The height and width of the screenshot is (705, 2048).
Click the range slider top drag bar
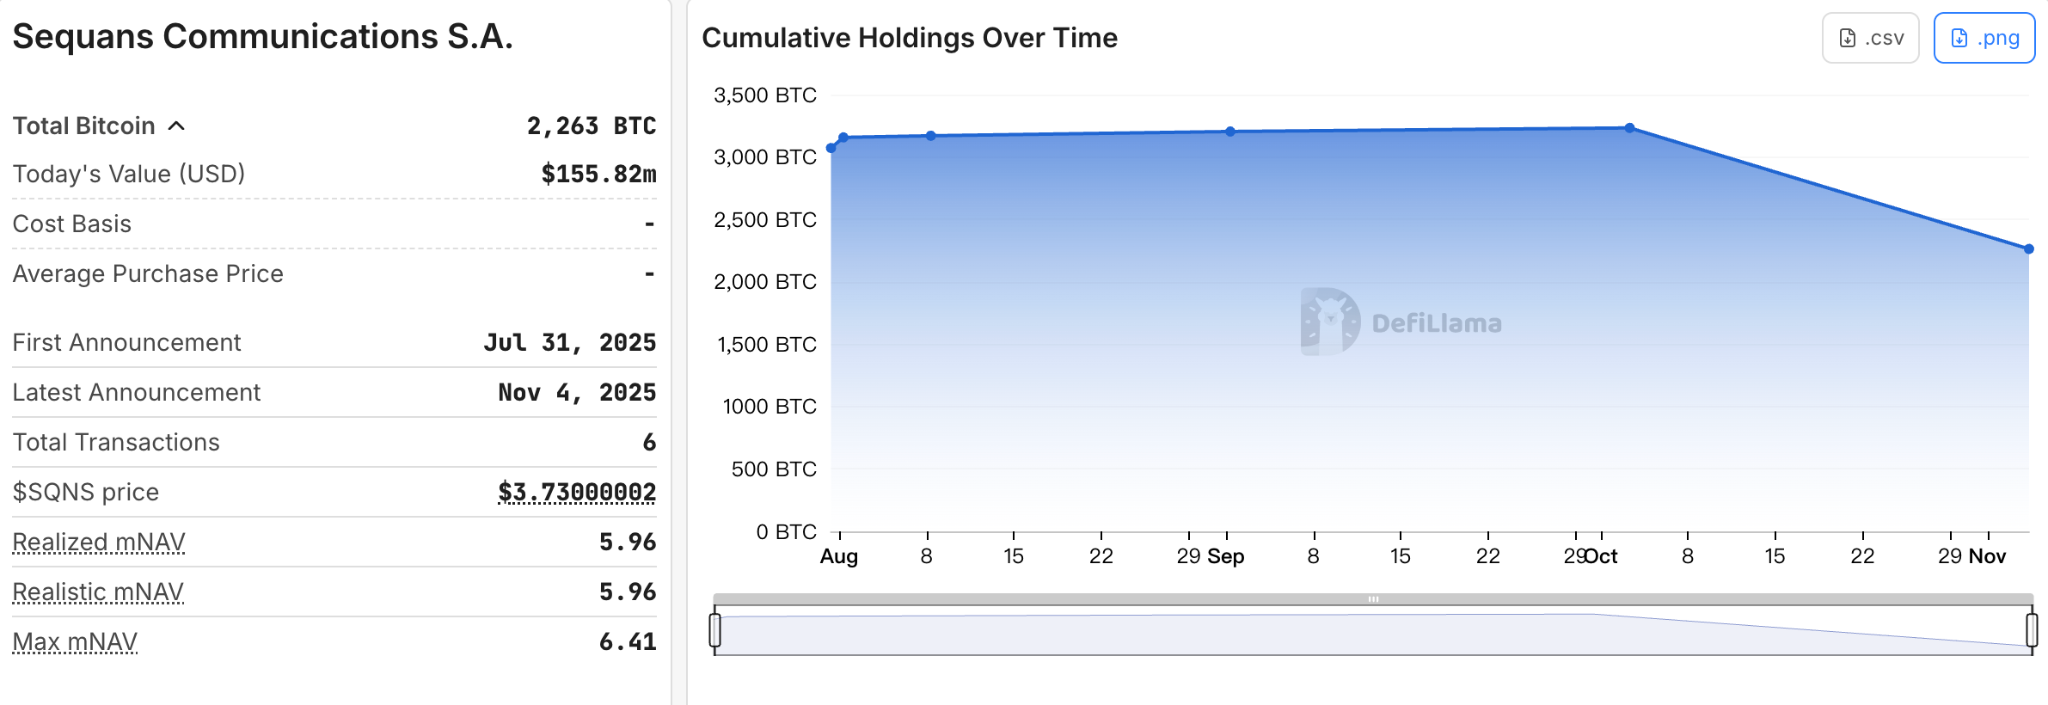point(1373,599)
